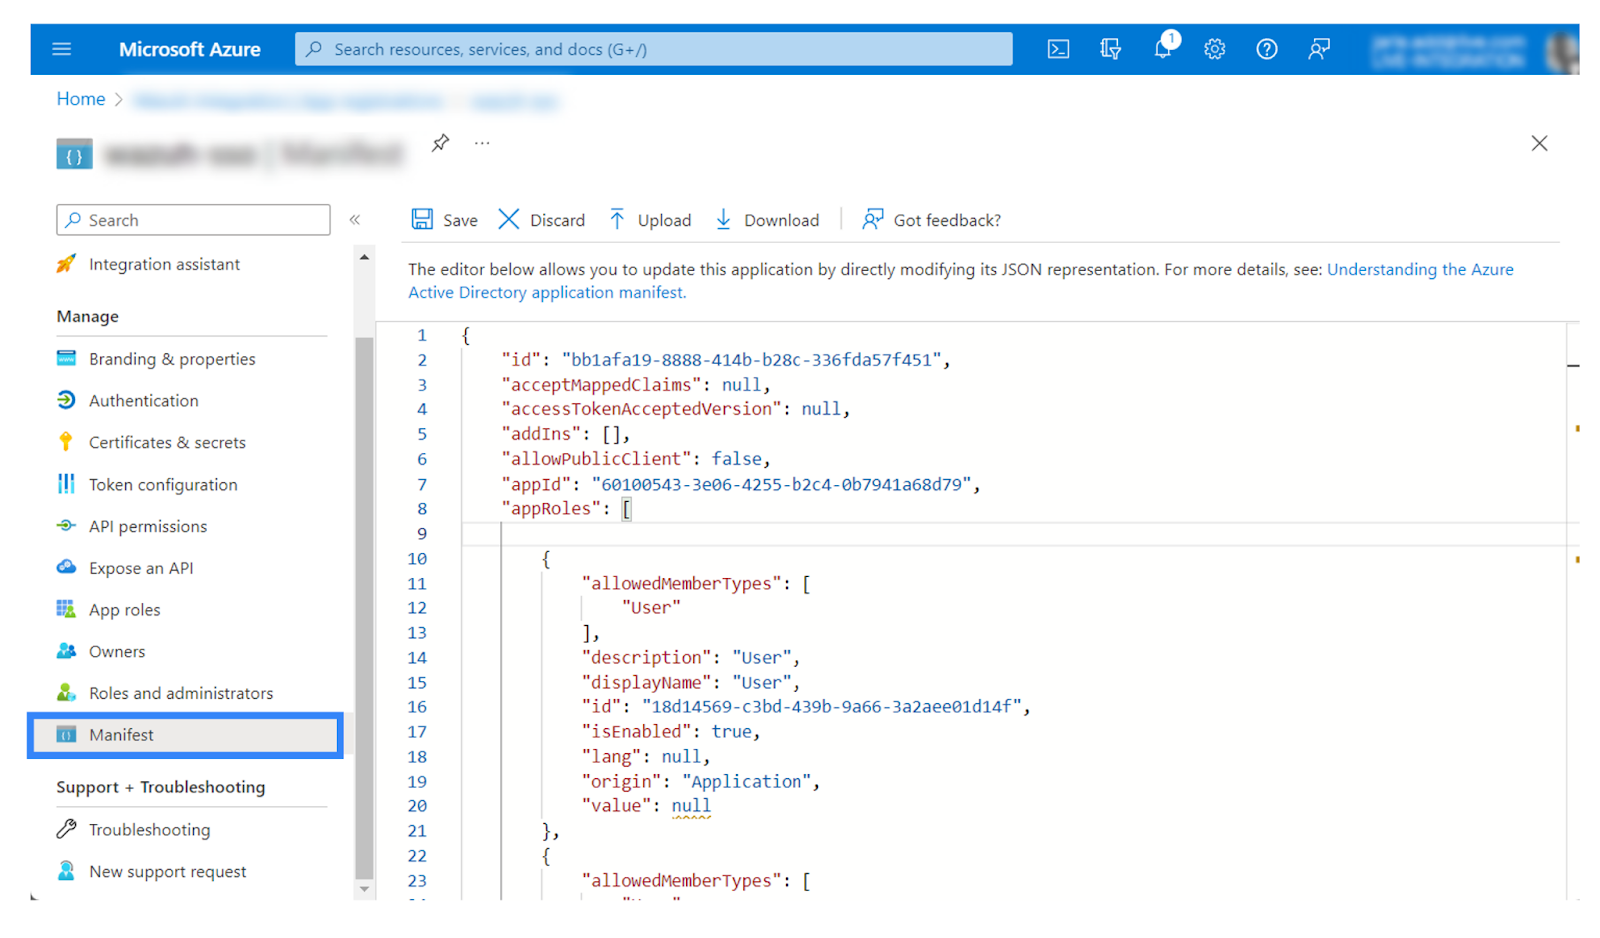Open the more options ellipsis
Screen dimensions: 1600x938
pyautogui.click(x=482, y=143)
